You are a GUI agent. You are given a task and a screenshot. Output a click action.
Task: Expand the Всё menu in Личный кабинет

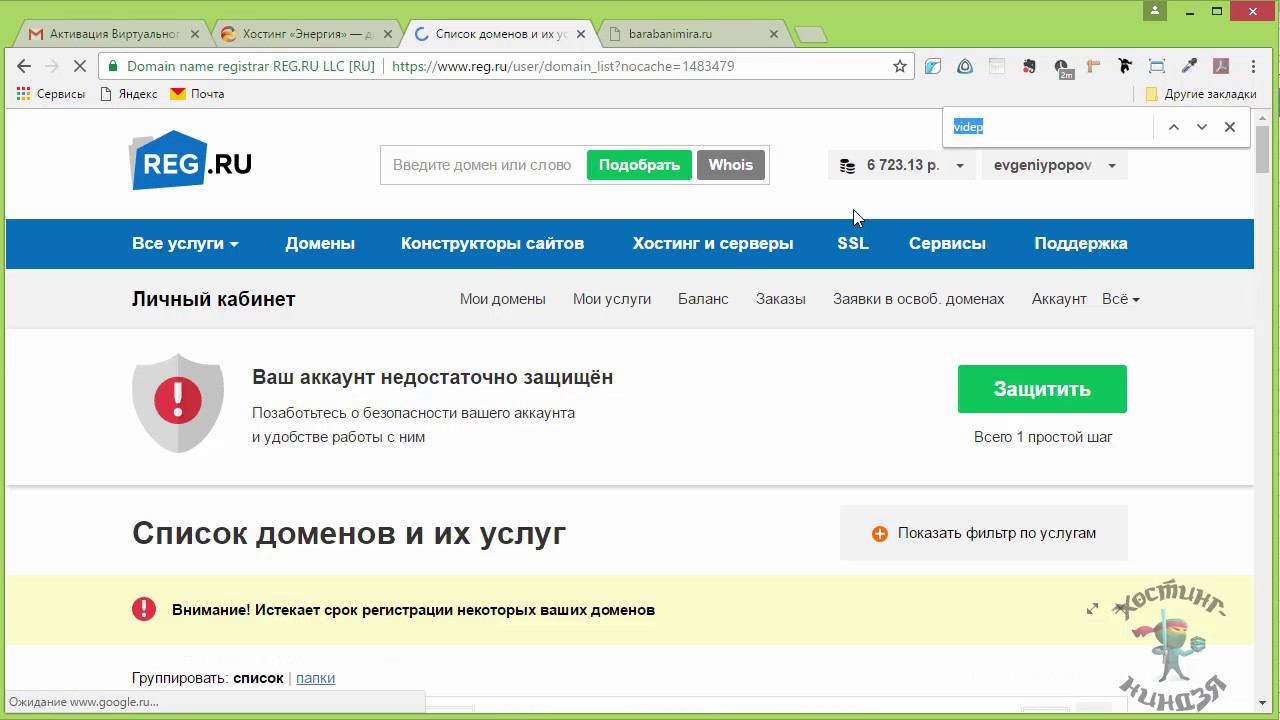(x=1120, y=299)
